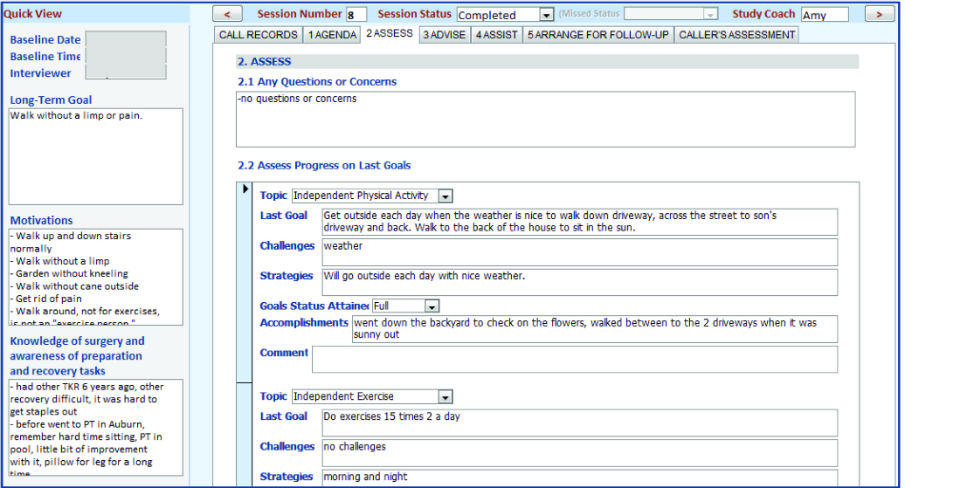
Task: Go to the 4 Assist tab
Action: click(x=496, y=35)
